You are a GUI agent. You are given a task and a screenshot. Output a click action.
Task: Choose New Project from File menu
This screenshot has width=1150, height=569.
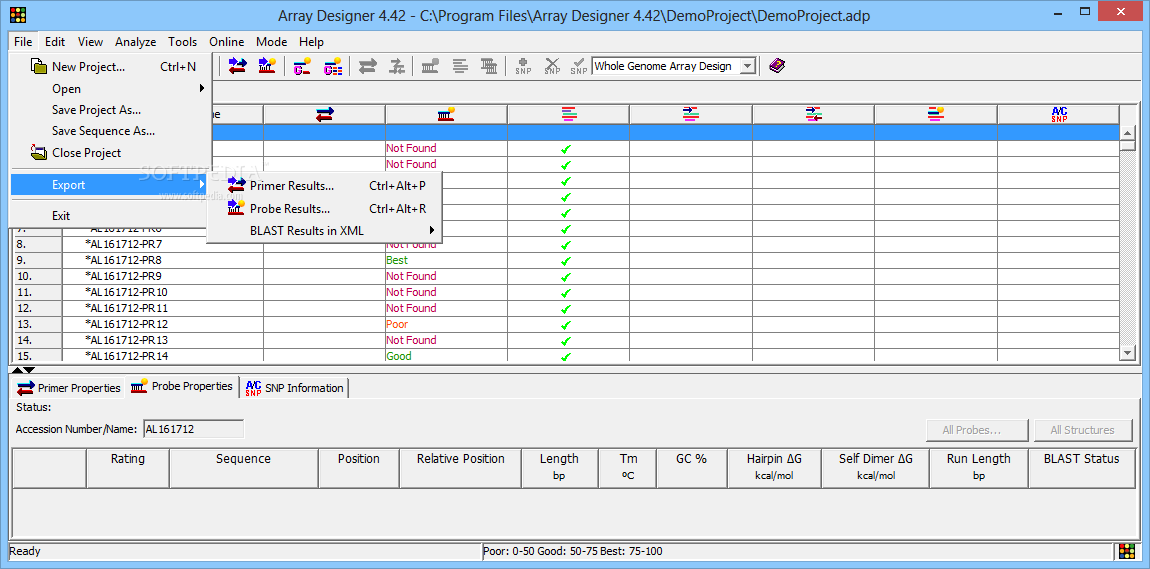tap(111, 67)
